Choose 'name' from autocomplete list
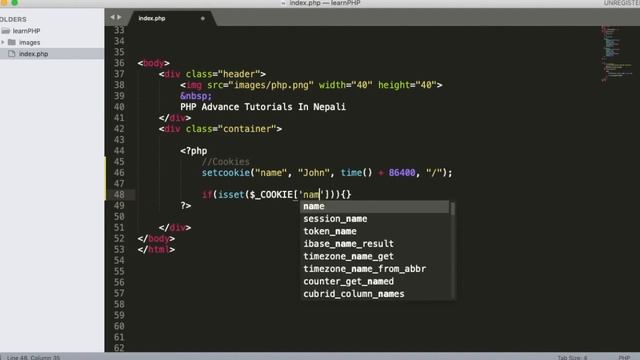Viewport: 640px width, 360px height. 375,207
